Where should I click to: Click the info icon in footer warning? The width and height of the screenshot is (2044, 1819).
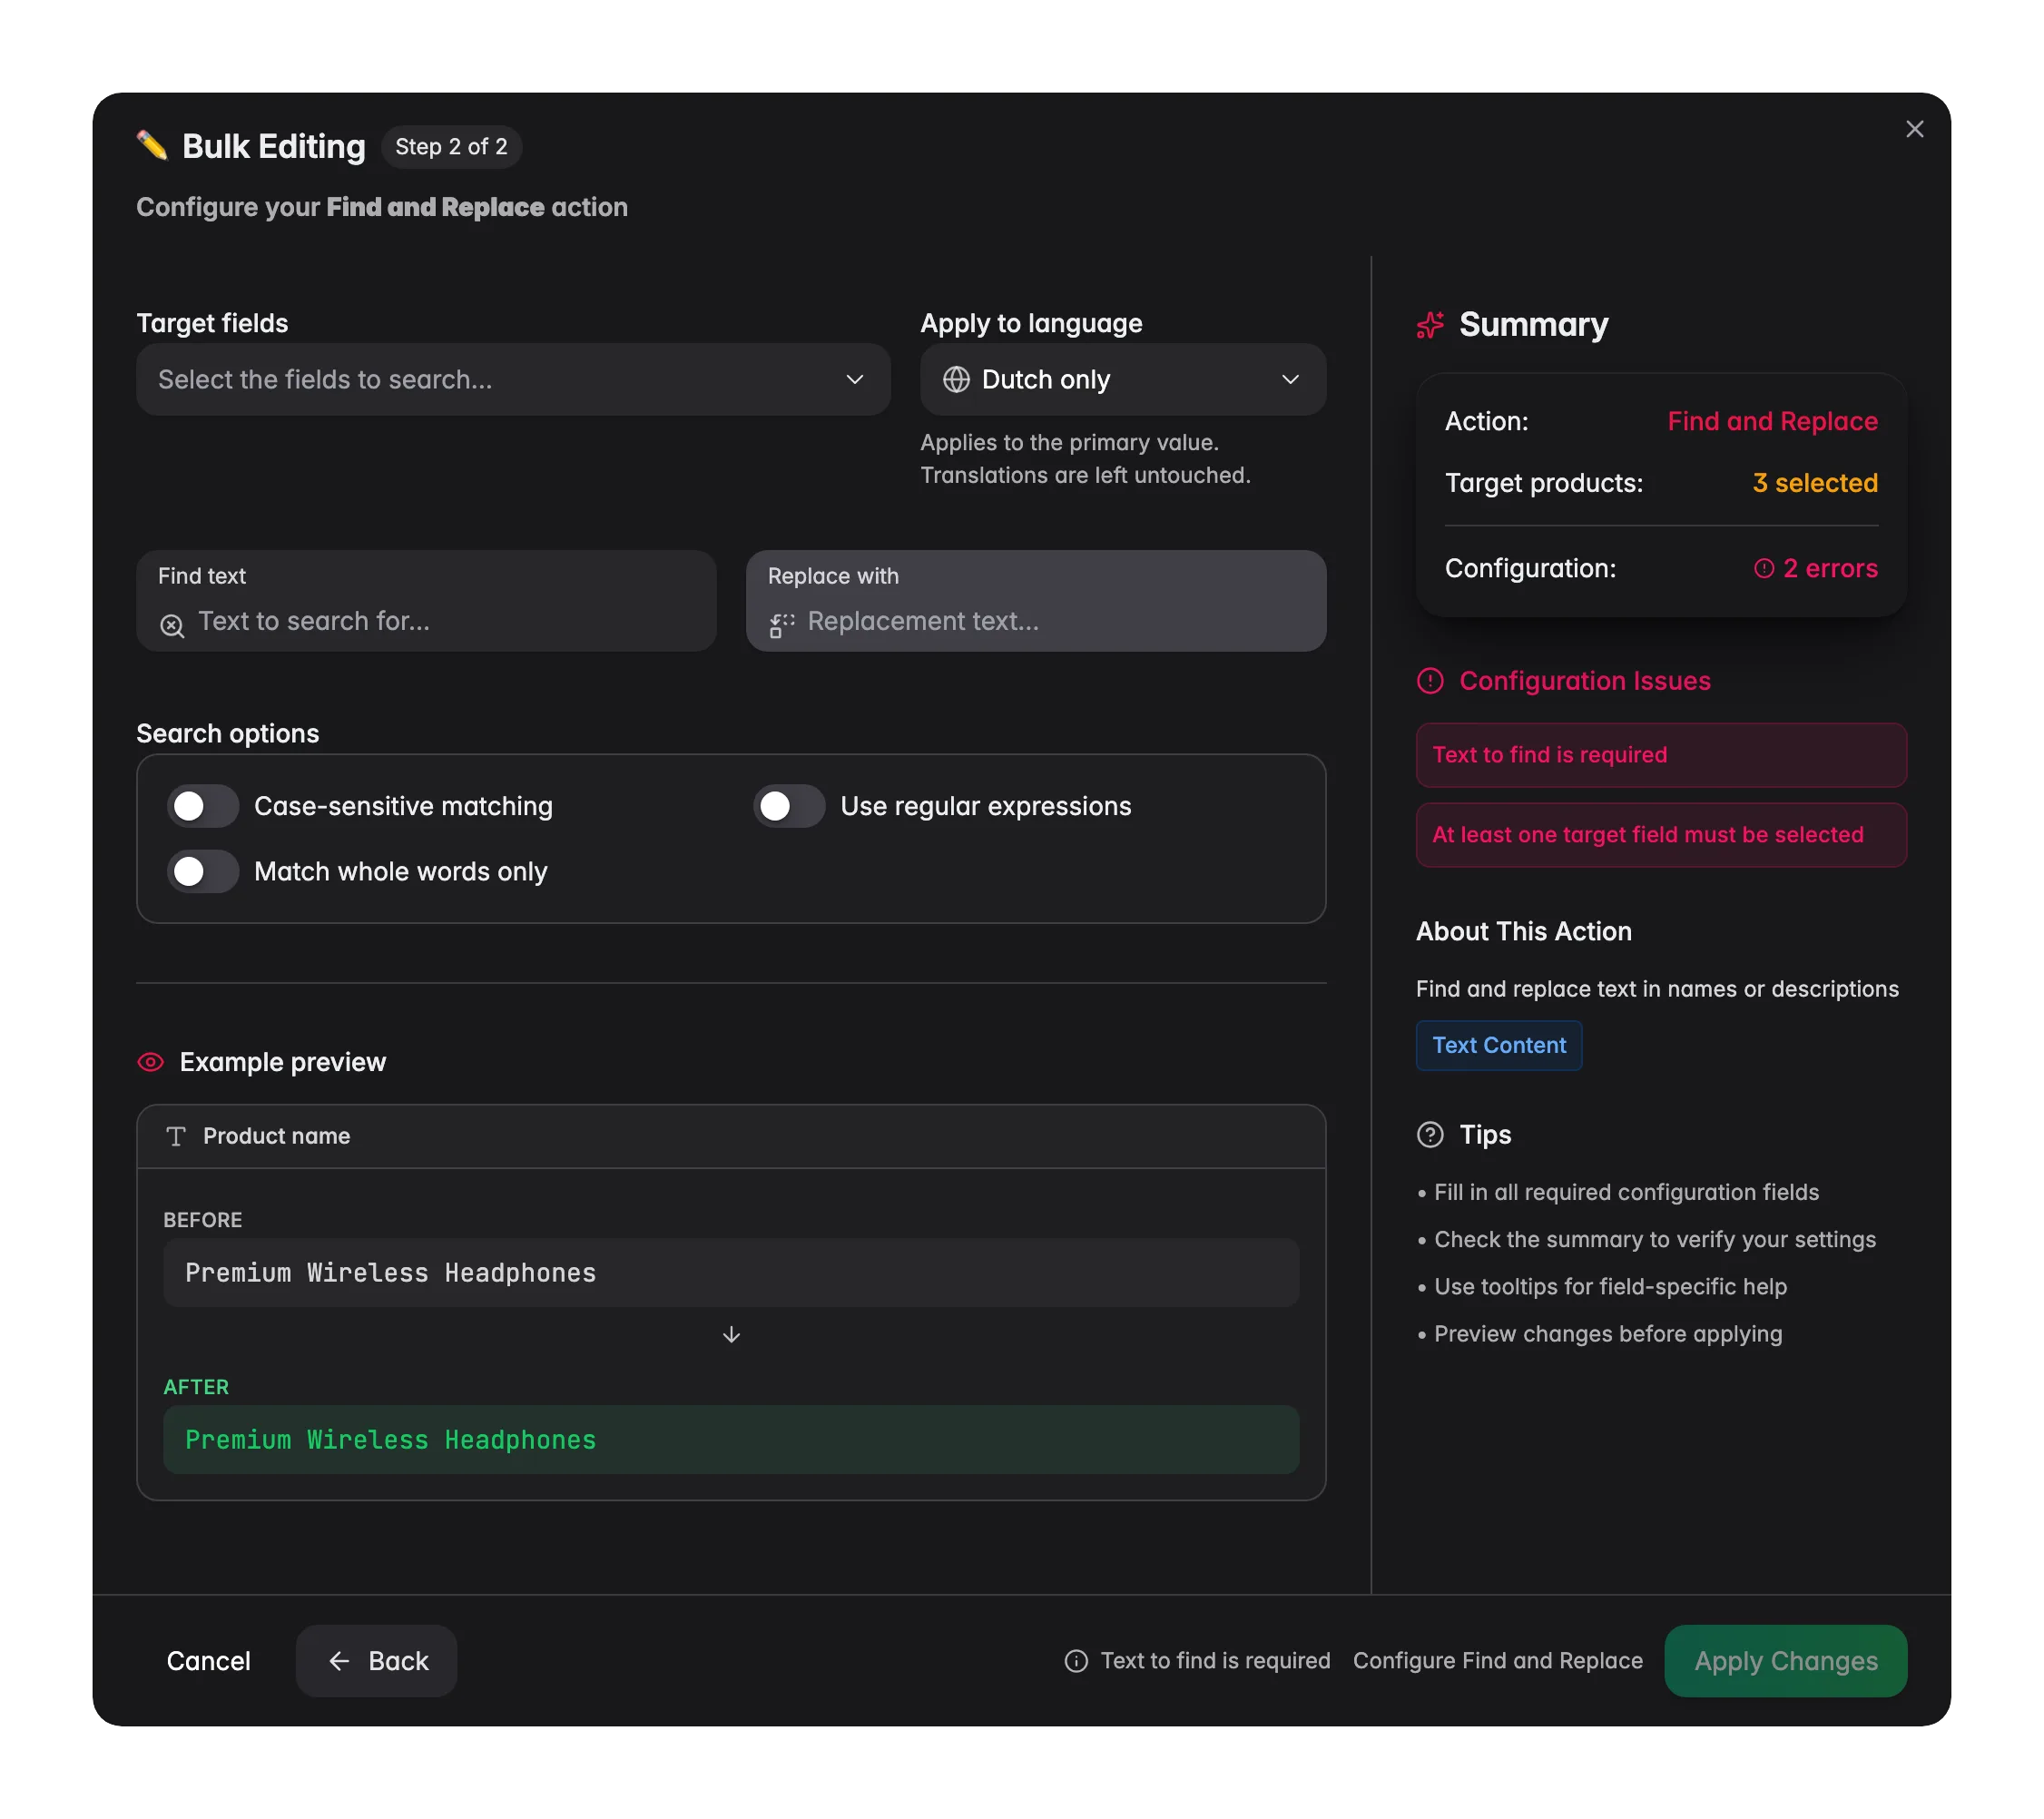coord(1076,1661)
